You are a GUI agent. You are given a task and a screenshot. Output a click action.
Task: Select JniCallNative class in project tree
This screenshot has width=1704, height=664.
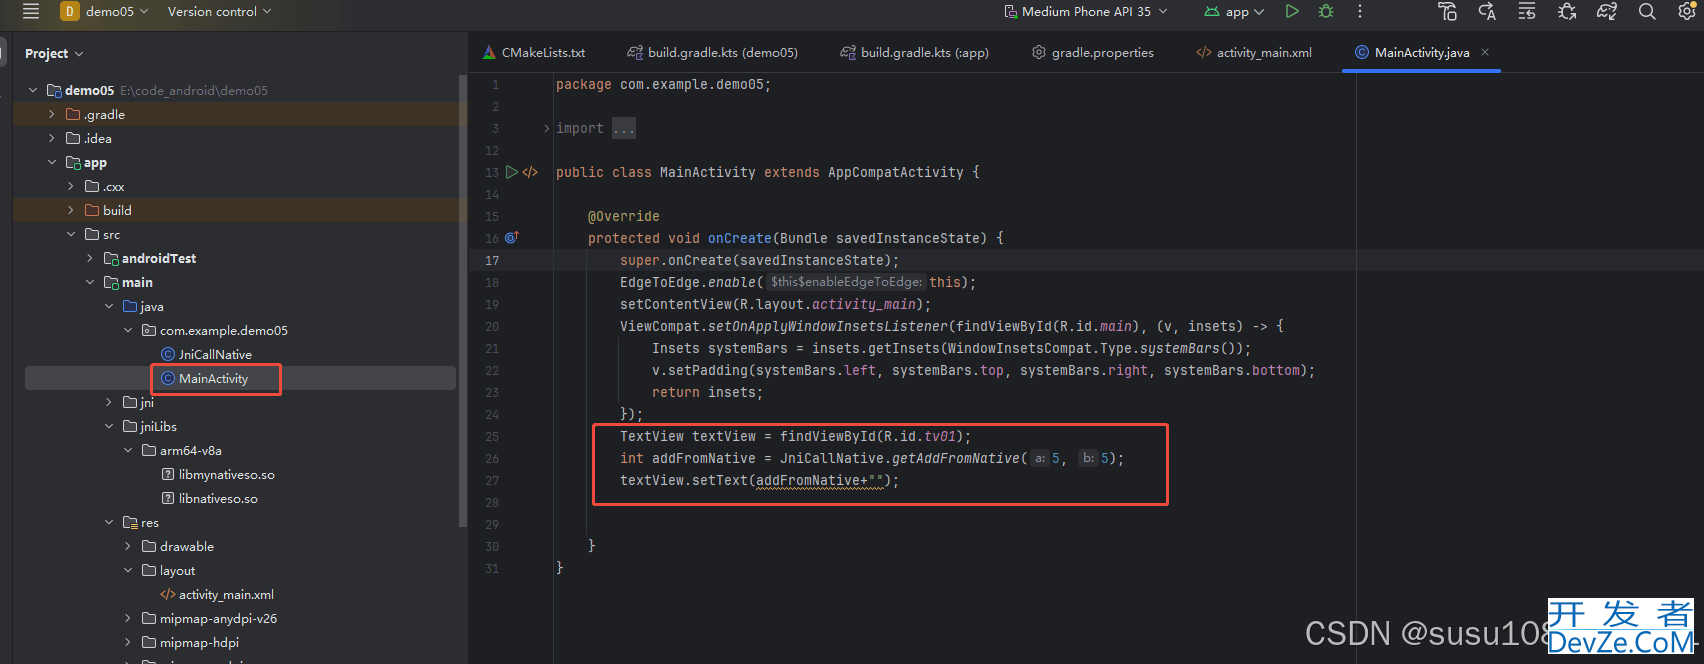tap(215, 354)
